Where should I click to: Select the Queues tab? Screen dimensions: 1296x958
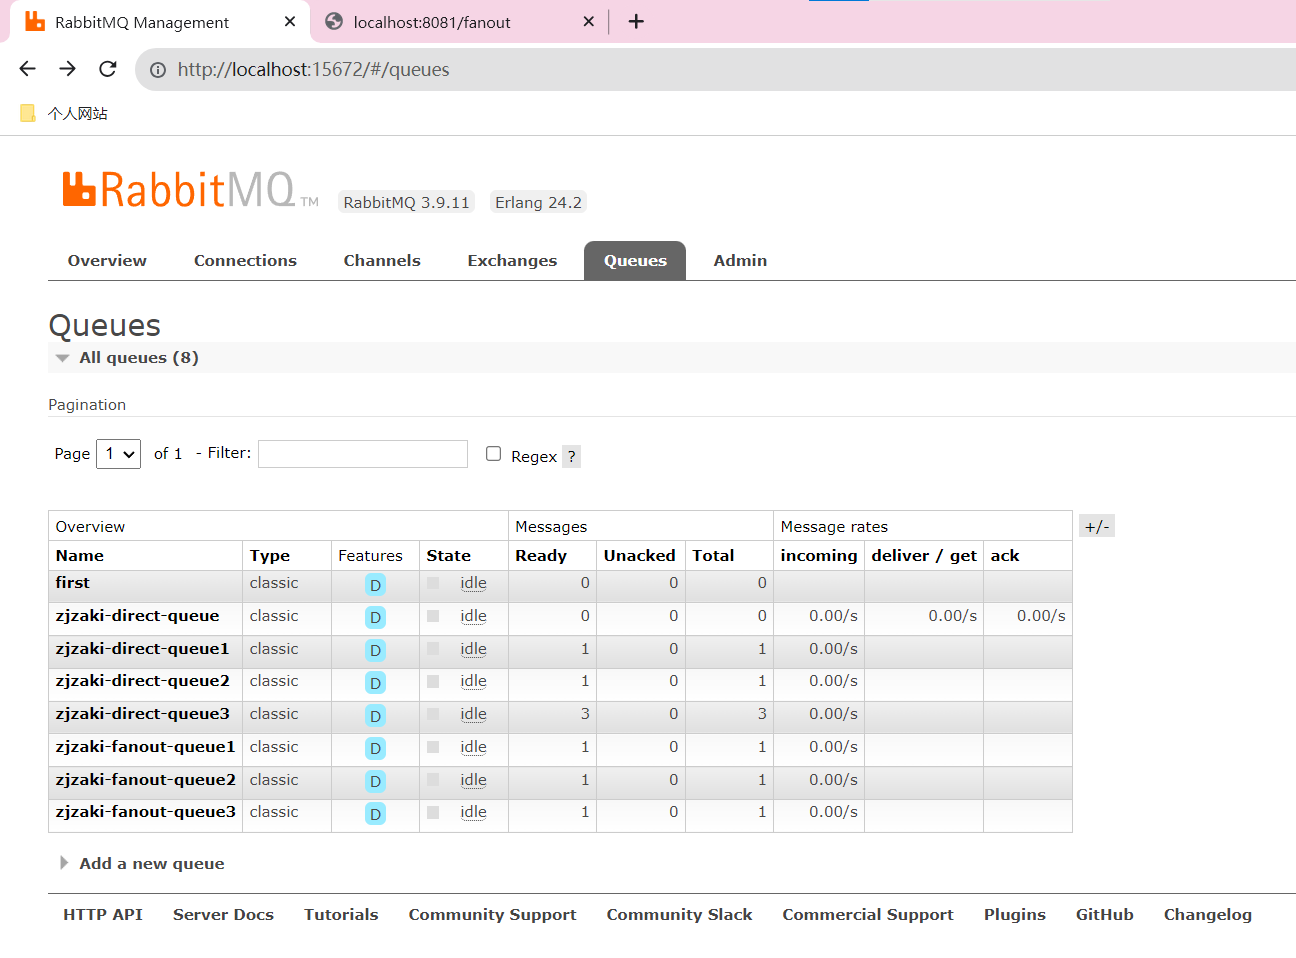point(635,260)
